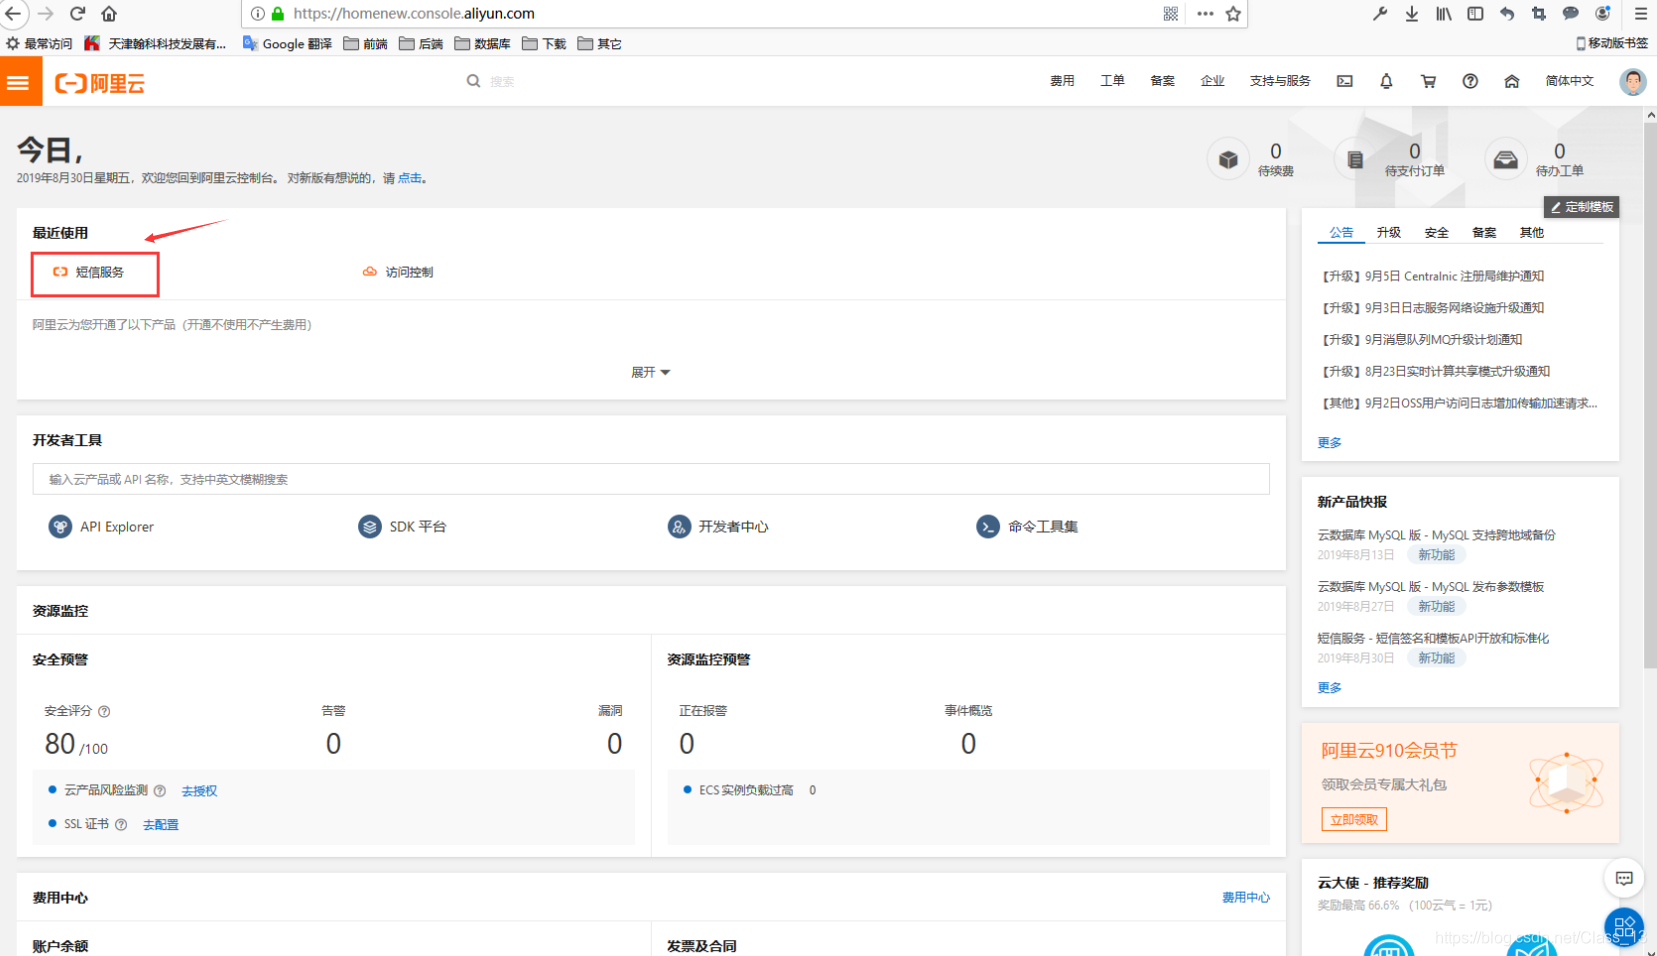Click the 定制模板 button
Screen dimensions: 1657x956
[x=1581, y=207]
